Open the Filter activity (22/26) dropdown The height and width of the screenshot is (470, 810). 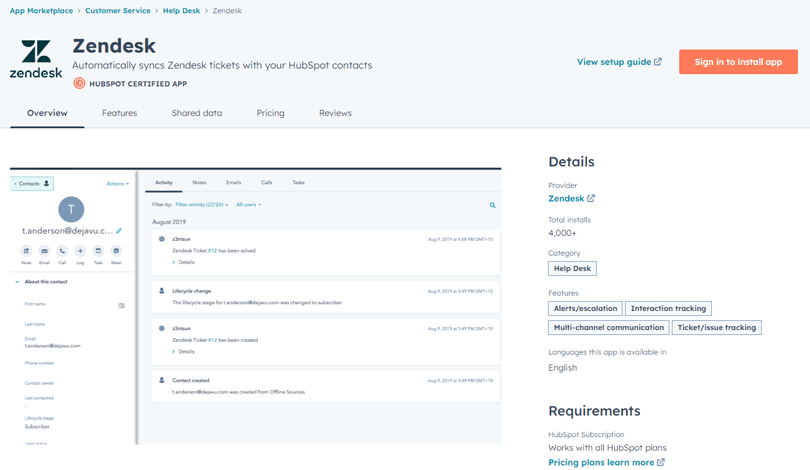pos(201,205)
